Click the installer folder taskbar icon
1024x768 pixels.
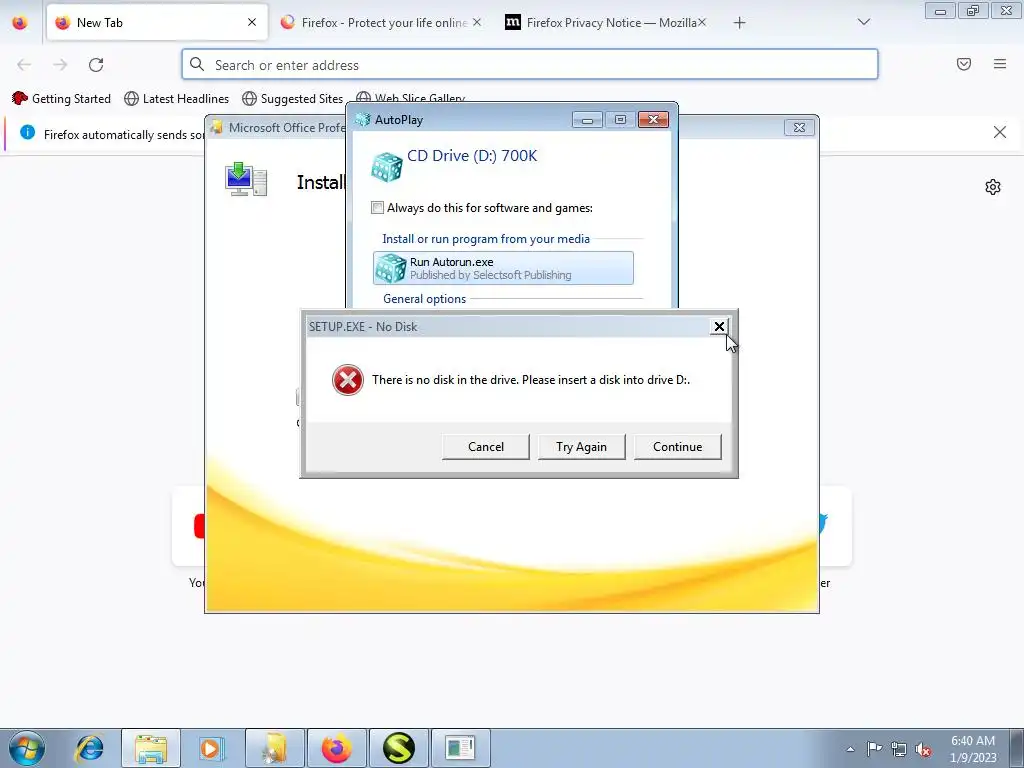(274, 748)
